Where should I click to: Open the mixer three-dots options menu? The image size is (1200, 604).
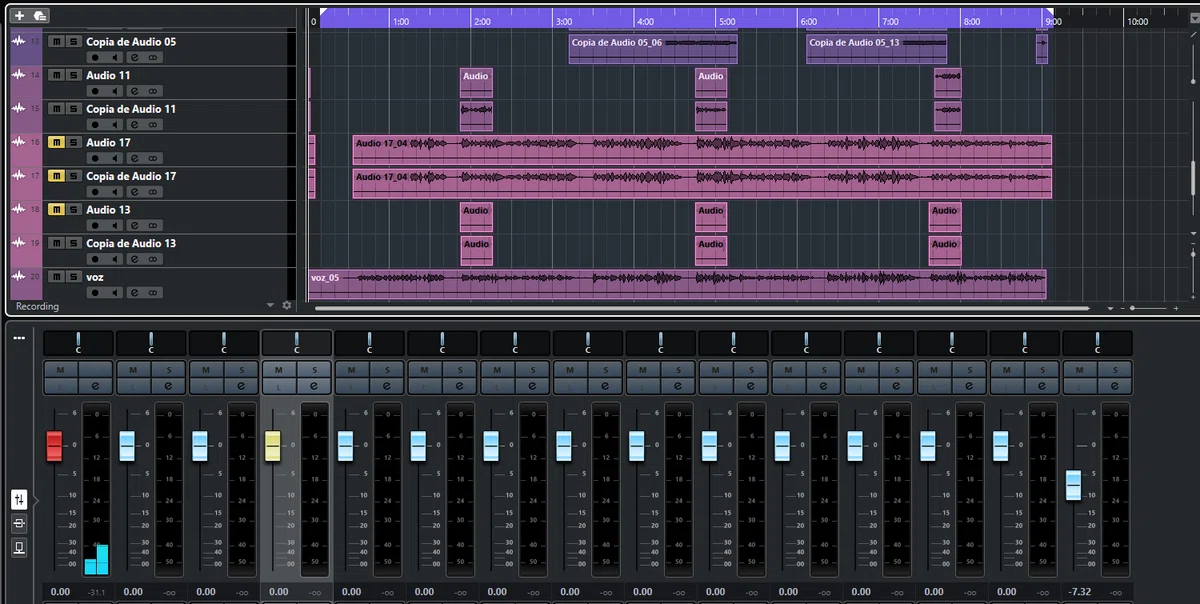(19, 338)
